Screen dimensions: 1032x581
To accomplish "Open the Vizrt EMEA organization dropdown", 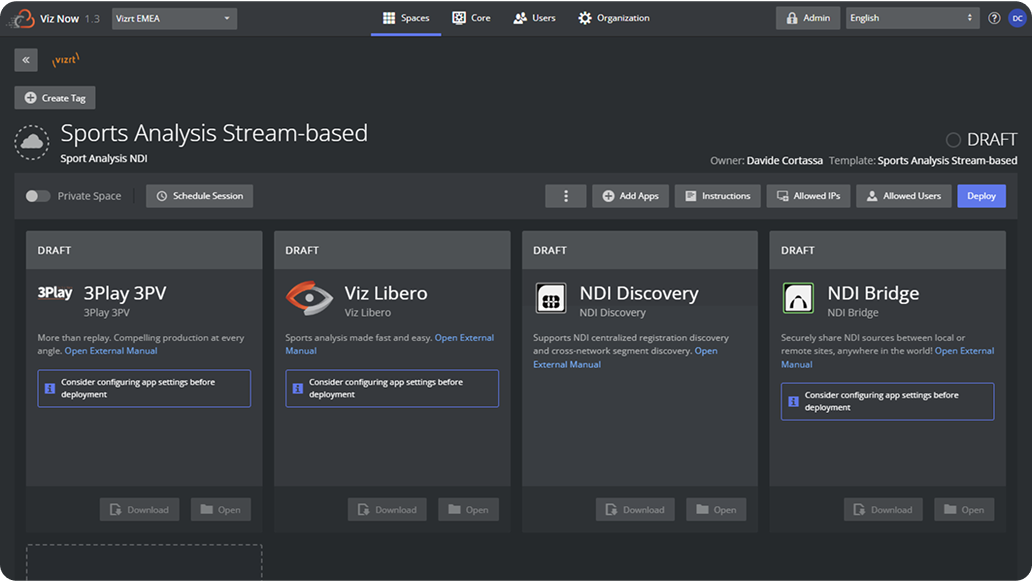I will tap(174, 18).
